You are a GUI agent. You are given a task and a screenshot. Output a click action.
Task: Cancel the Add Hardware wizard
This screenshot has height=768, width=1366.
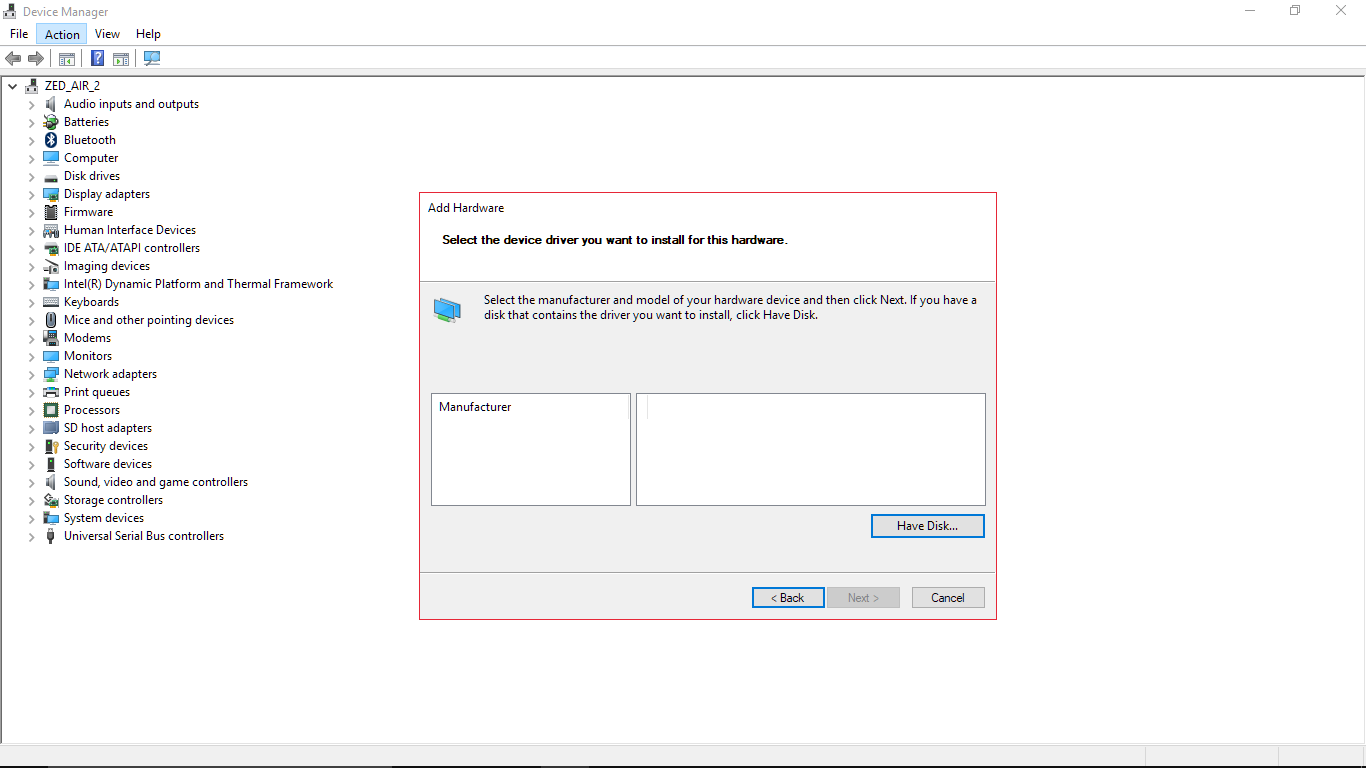pyautogui.click(x=948, y=598)
